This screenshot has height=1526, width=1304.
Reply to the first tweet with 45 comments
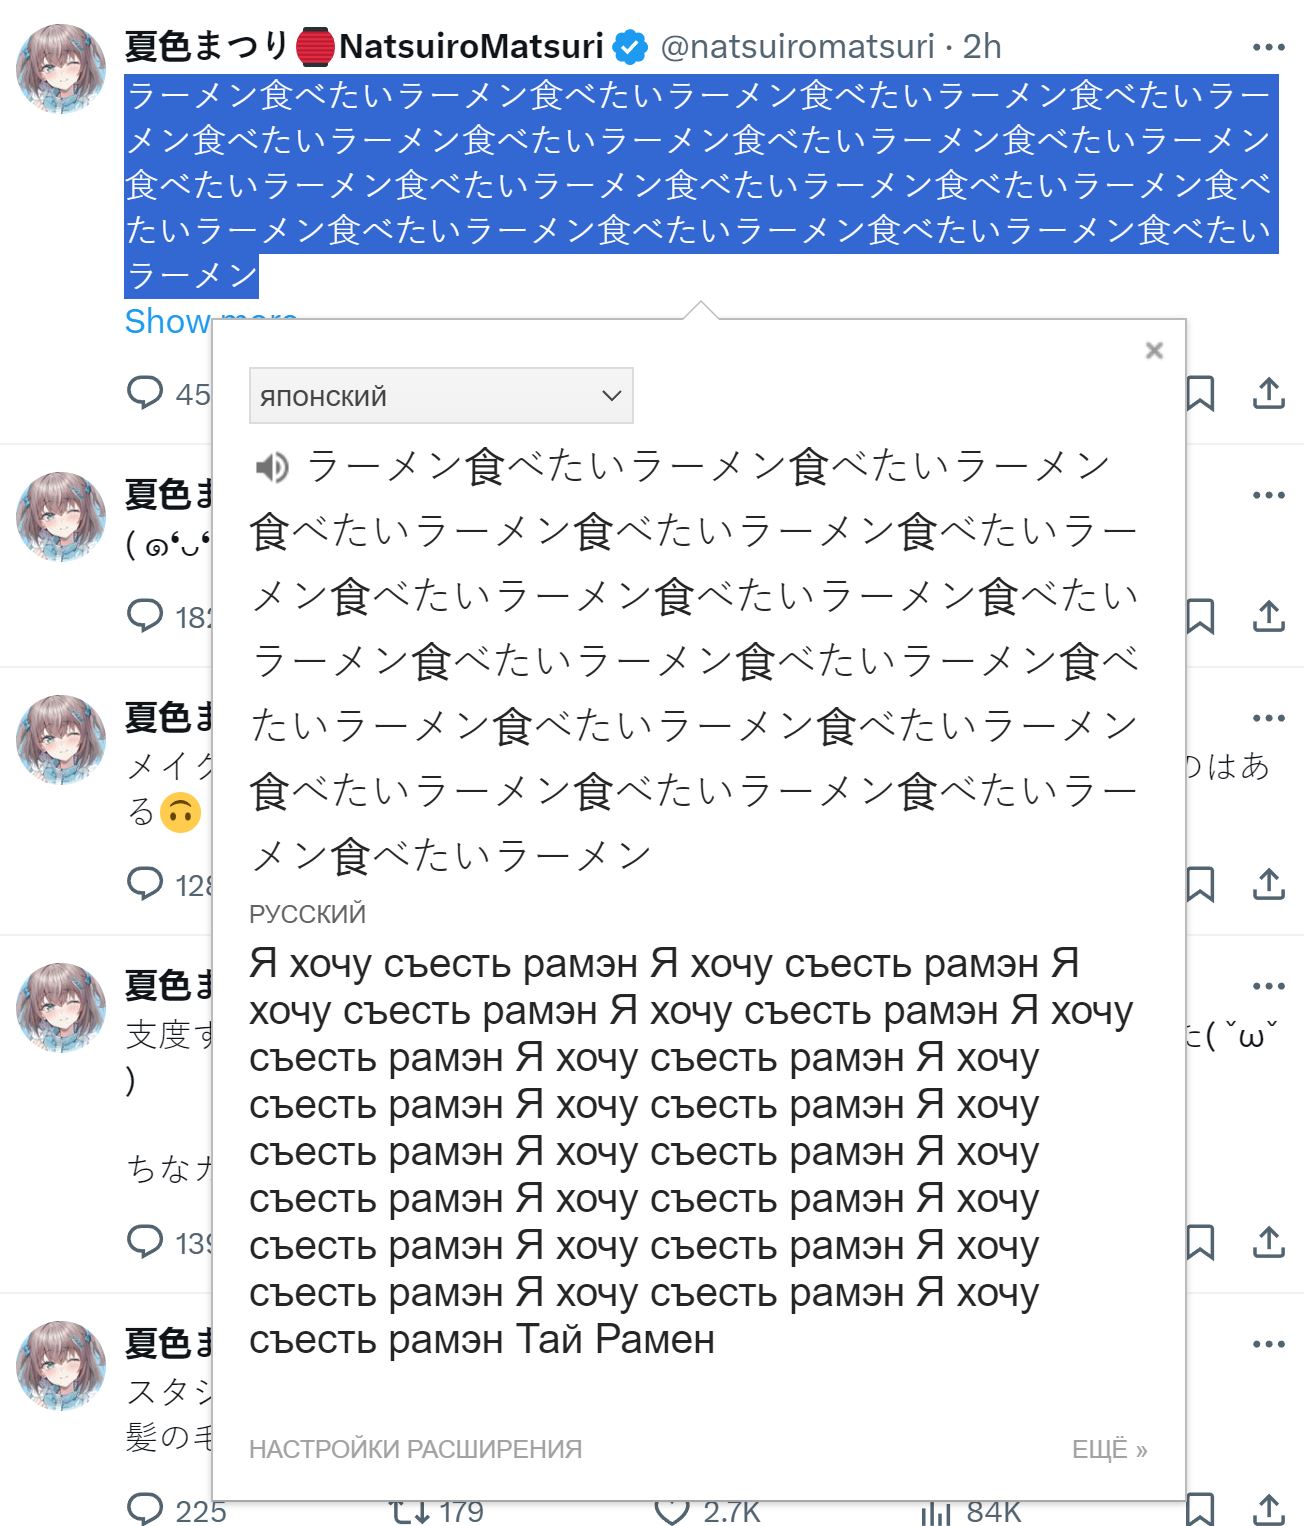tap(145, 392)
